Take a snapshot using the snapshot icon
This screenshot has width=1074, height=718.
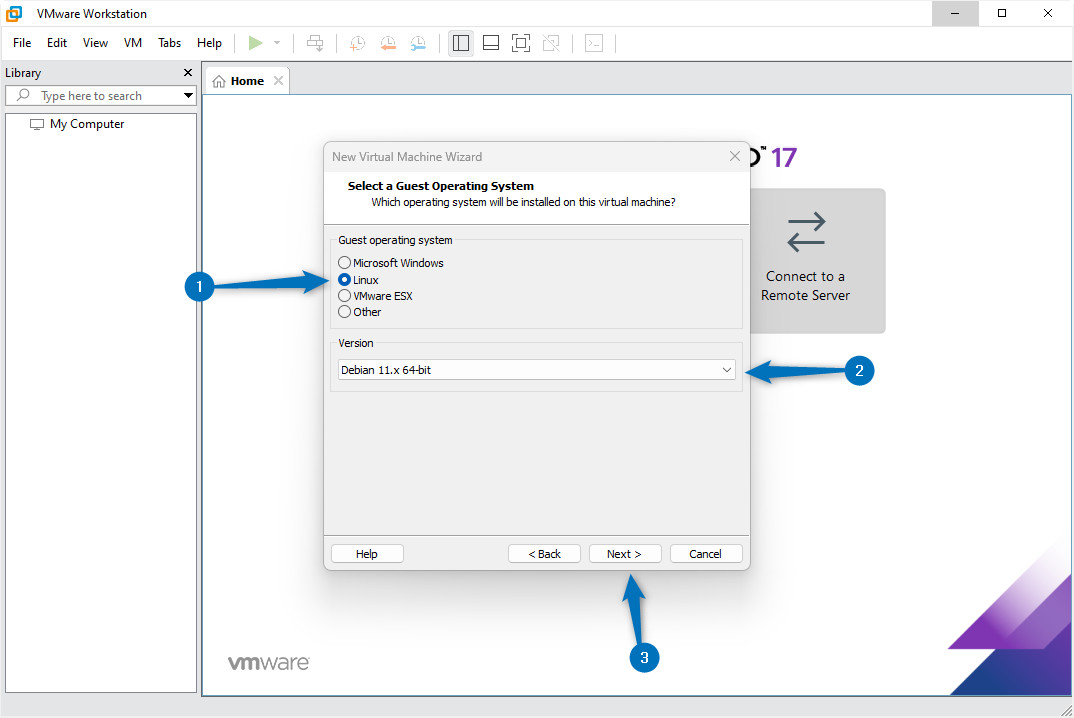coord(357,43)
